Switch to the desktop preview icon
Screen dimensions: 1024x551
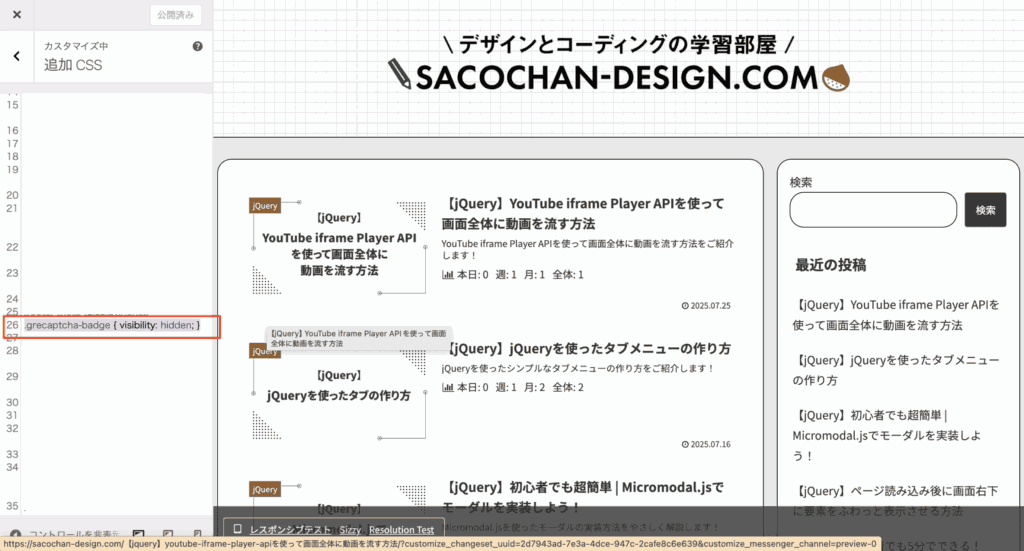tap(138, 534)
